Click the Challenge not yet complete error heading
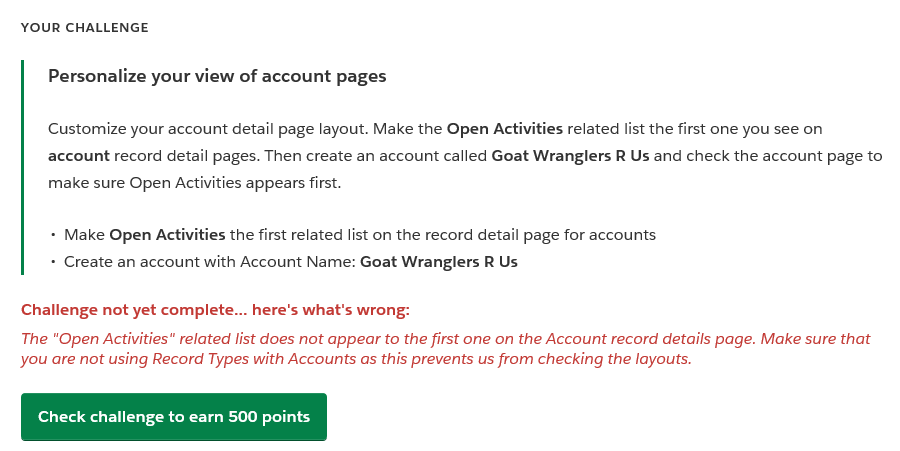 (215, 310)
